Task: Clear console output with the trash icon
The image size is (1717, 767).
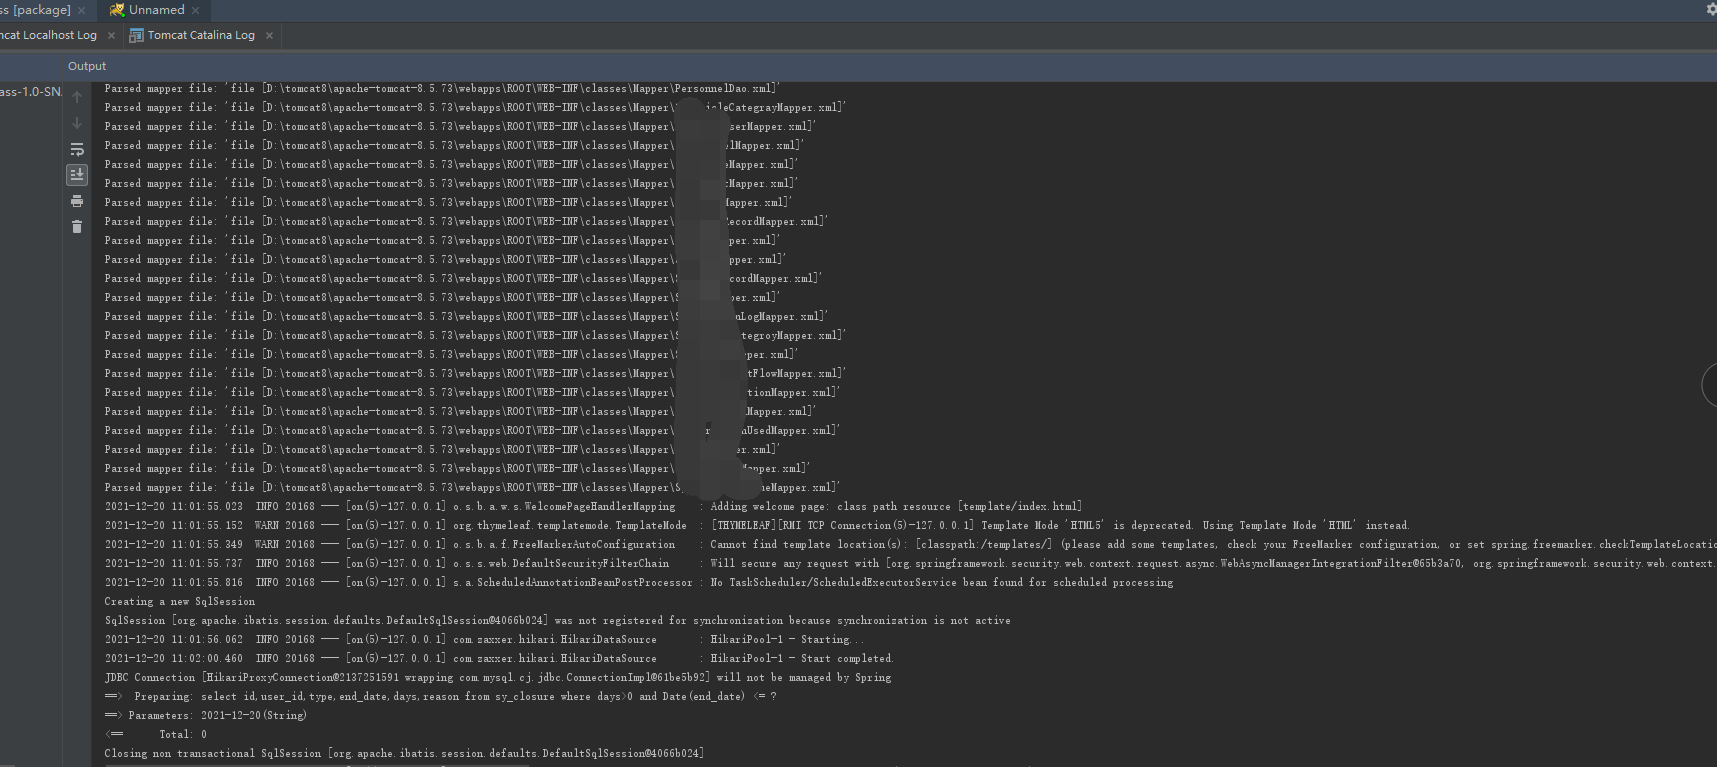Action: (77, 227)
